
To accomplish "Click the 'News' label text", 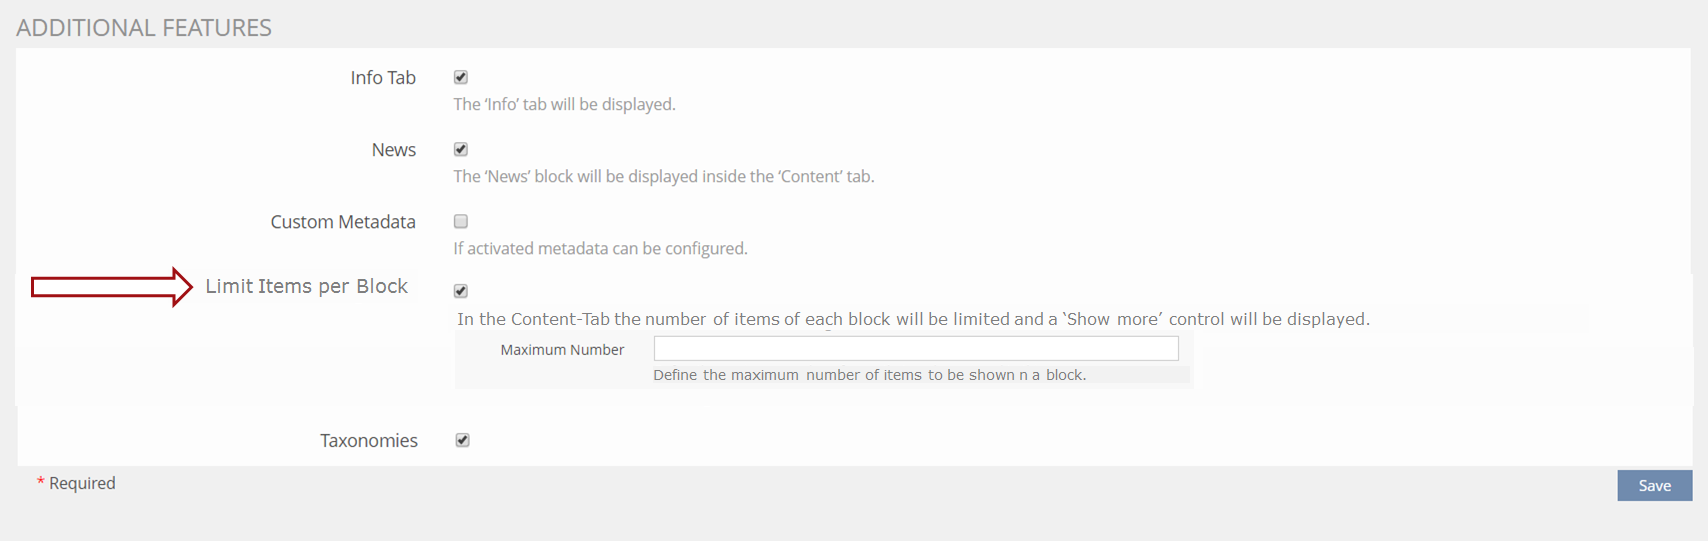I will pyautogui.click(x=393, y=150).
